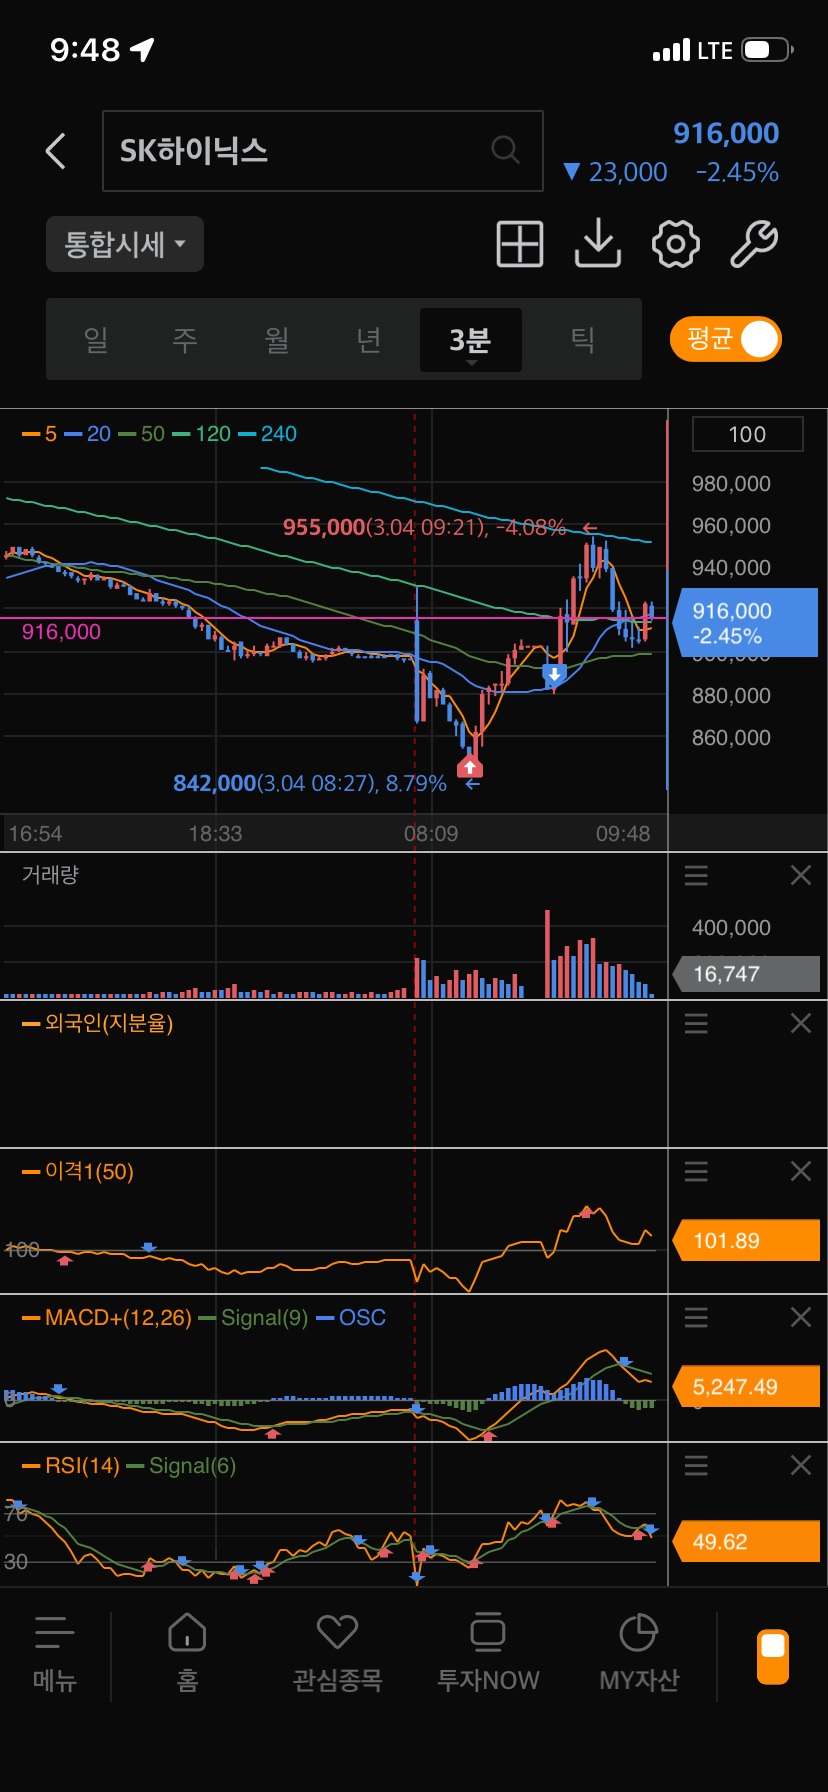Screen dimensions: 828x1792
Task: Select the 주 period tab
Action: pyautogui.click(x=185, y=340)
